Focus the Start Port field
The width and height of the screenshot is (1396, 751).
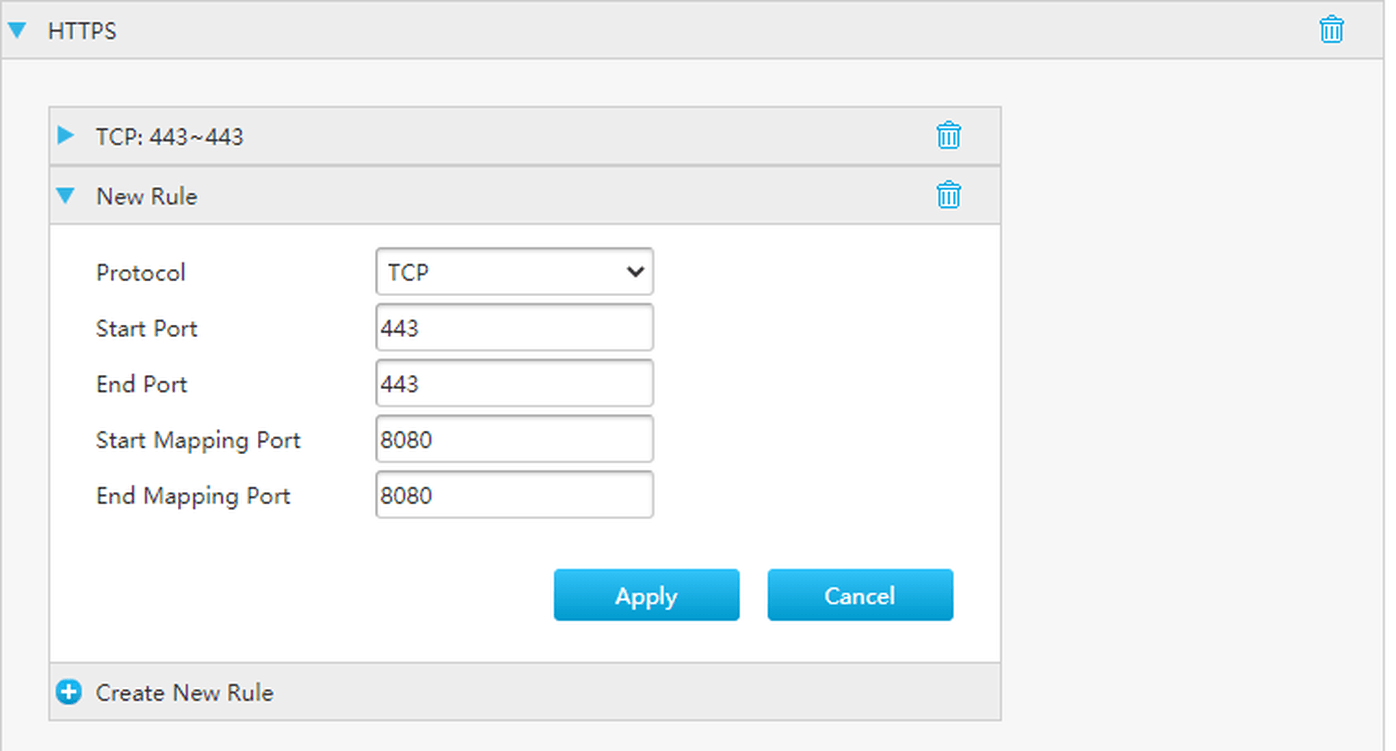[x=514, y=328]
